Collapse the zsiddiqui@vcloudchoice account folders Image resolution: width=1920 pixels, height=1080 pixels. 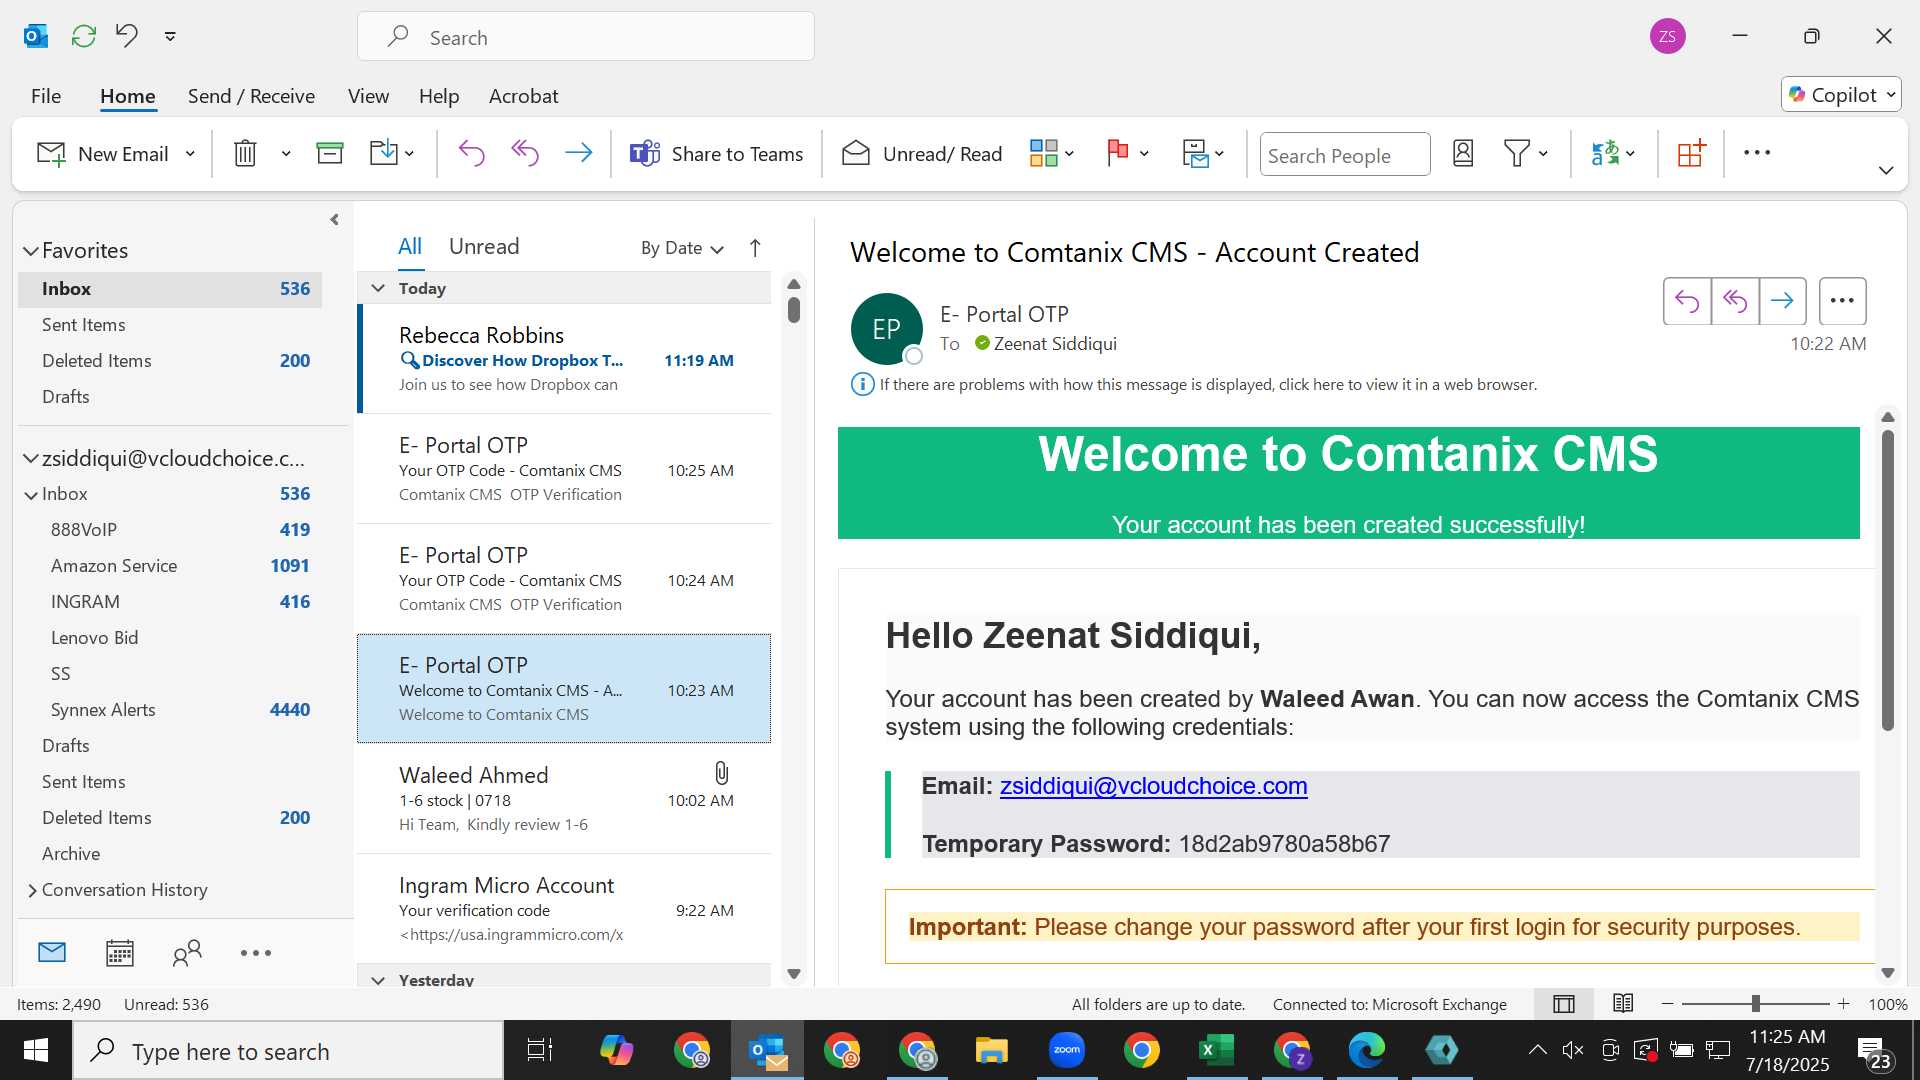coord(31,459)
